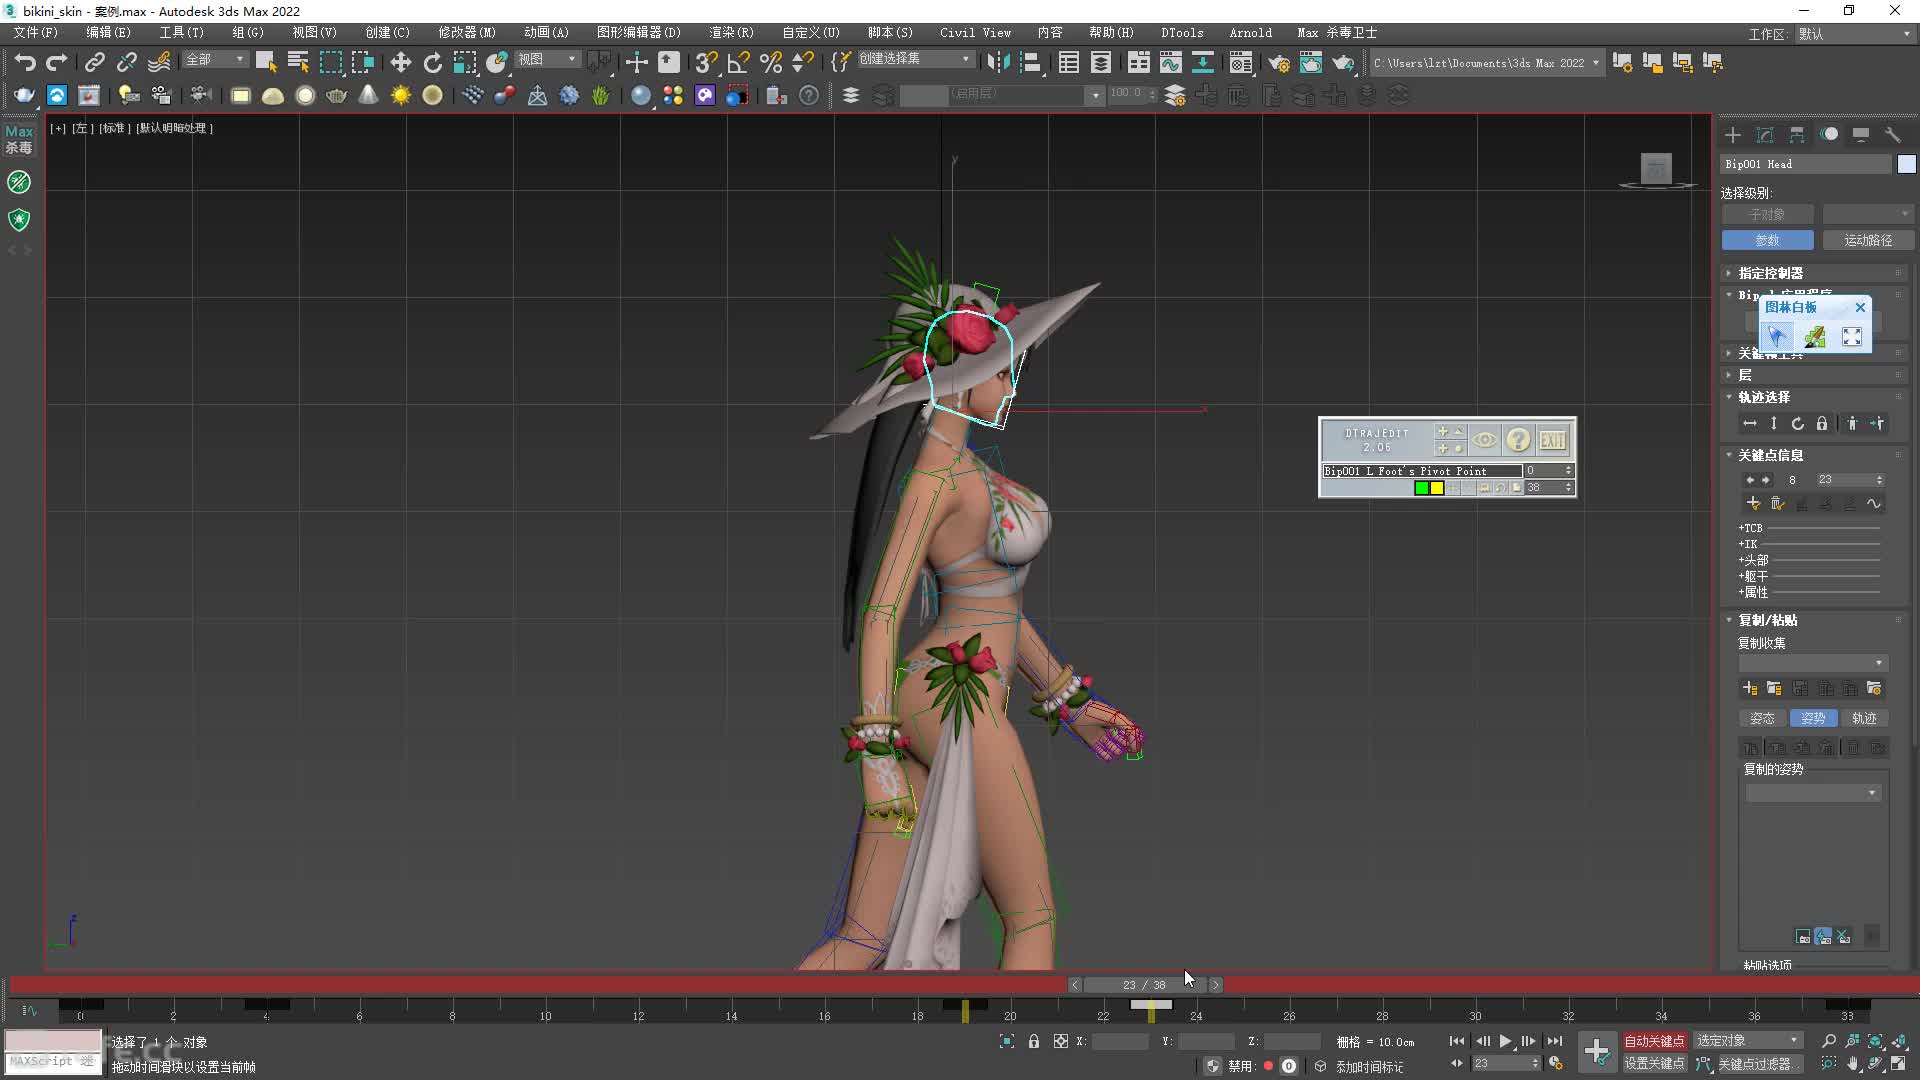Open the Hierarchy command panel tab
The image size is (1920, 1080).
pyautogui.click(x=1797, y=135)
